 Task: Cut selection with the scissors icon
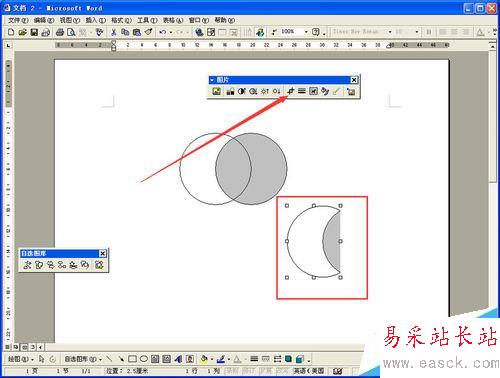pyautogui.click(x=114, y=32)
